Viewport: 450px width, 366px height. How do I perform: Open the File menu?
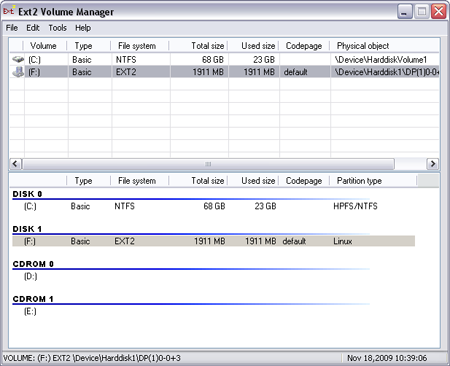[x=12, y=28]
